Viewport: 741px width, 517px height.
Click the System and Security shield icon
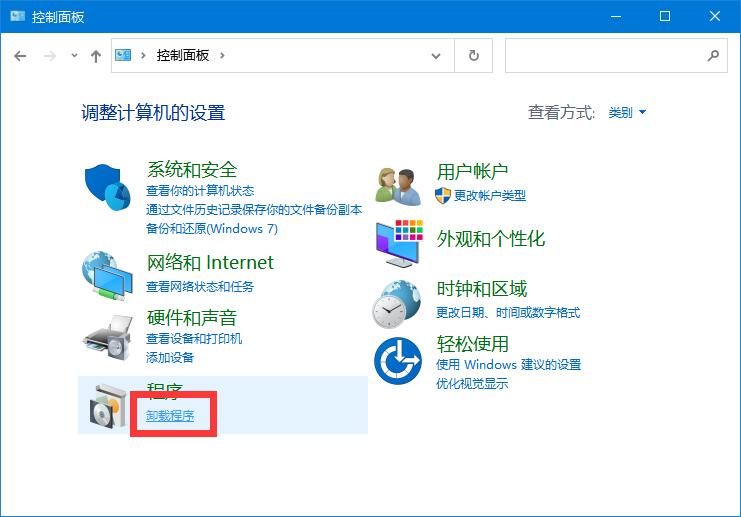click(108, 187)
